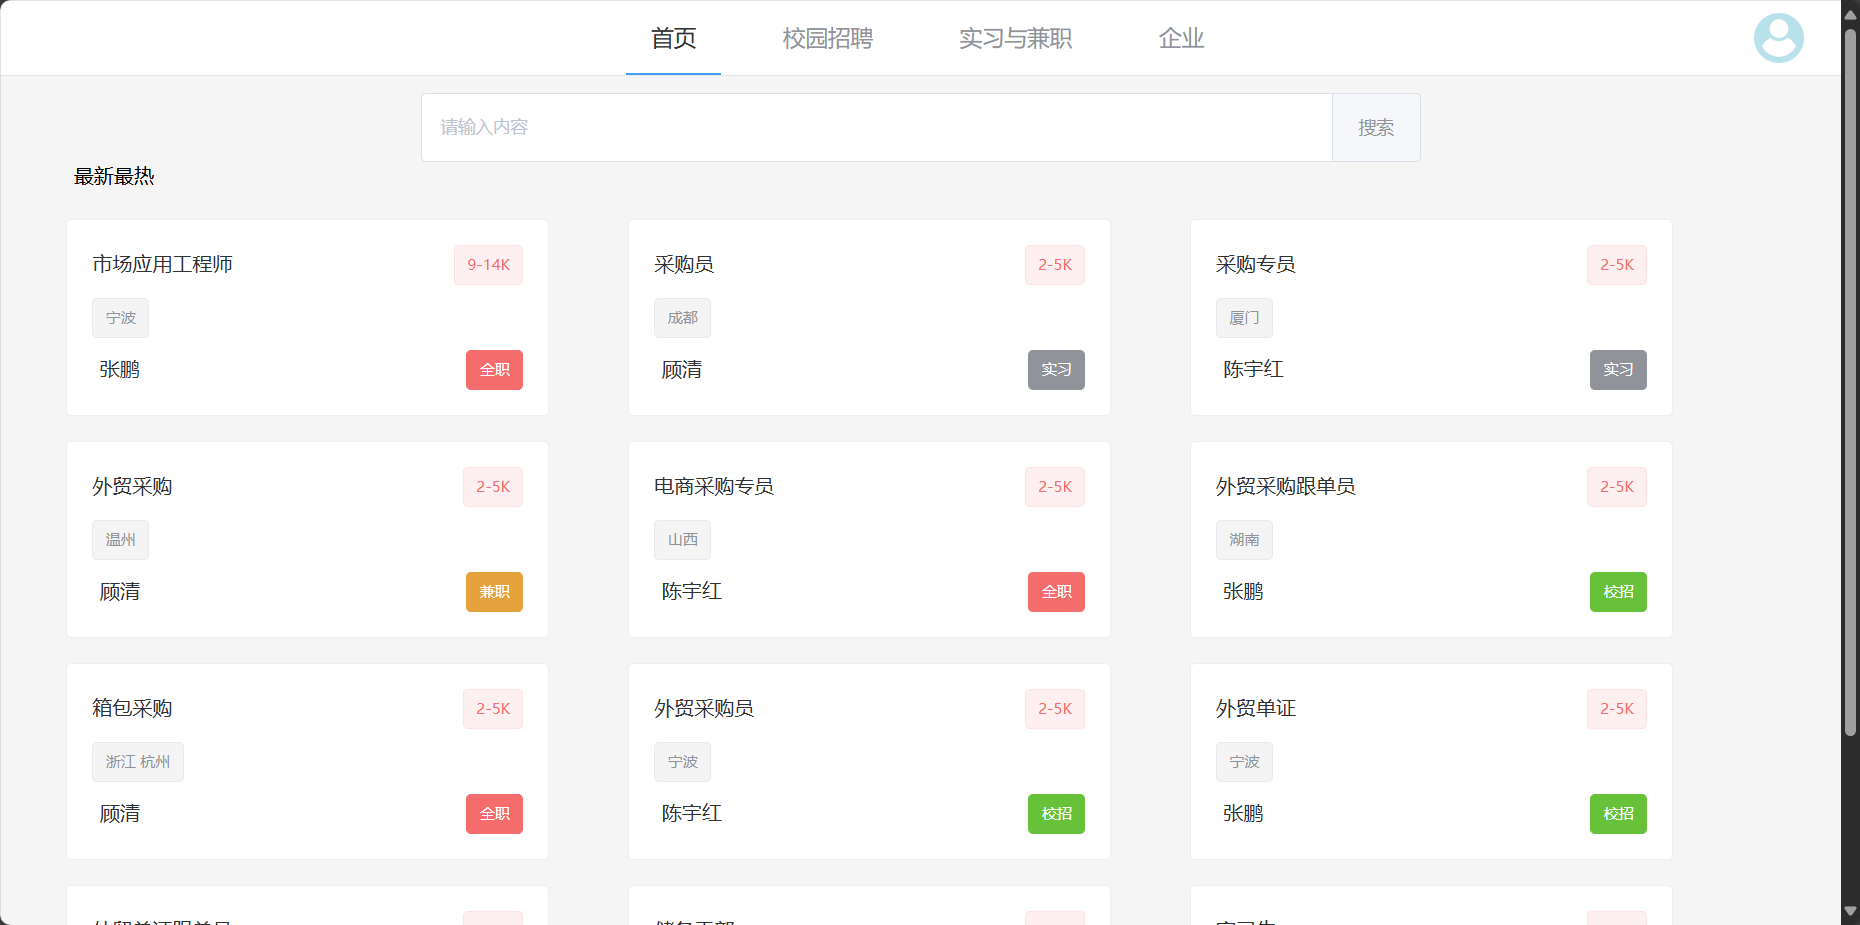1860x925 pixels.
Task: Go to the 实习与兼职 tab
Action: point(1015,38)
